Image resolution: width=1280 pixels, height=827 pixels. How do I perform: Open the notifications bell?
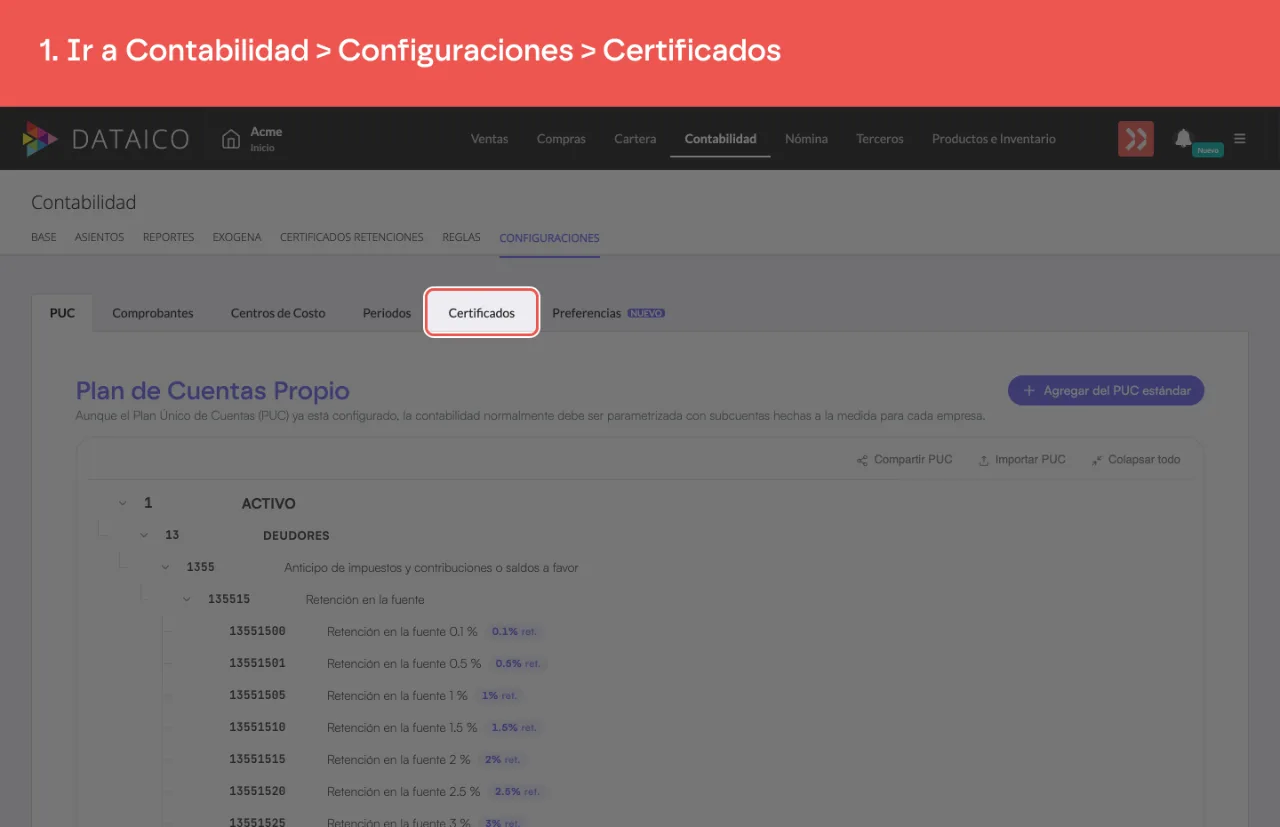pyautogui.click(x=1184, y=138)
